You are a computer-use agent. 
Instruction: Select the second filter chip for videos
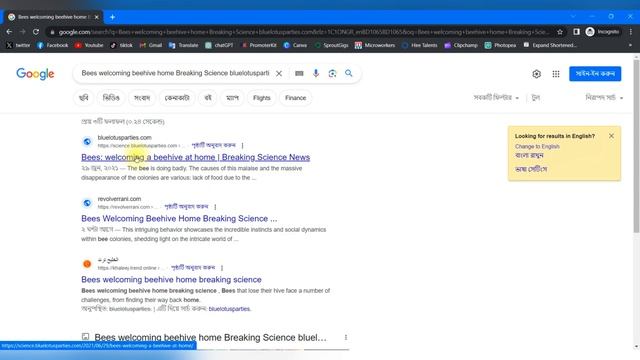pos(111,98)
